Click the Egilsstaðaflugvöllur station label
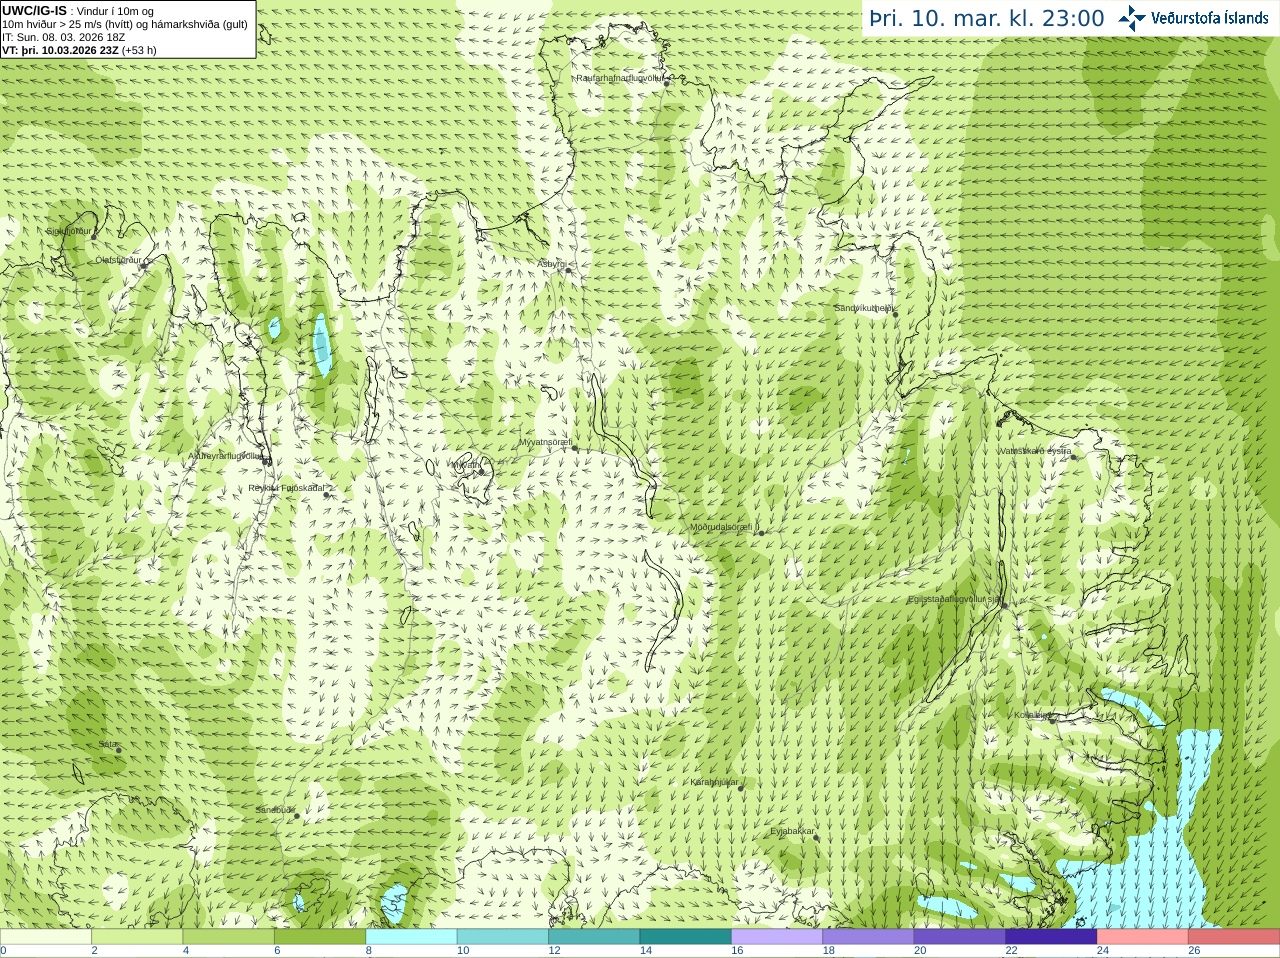Viewport: 1280px width, 958px height. (954, 599)
